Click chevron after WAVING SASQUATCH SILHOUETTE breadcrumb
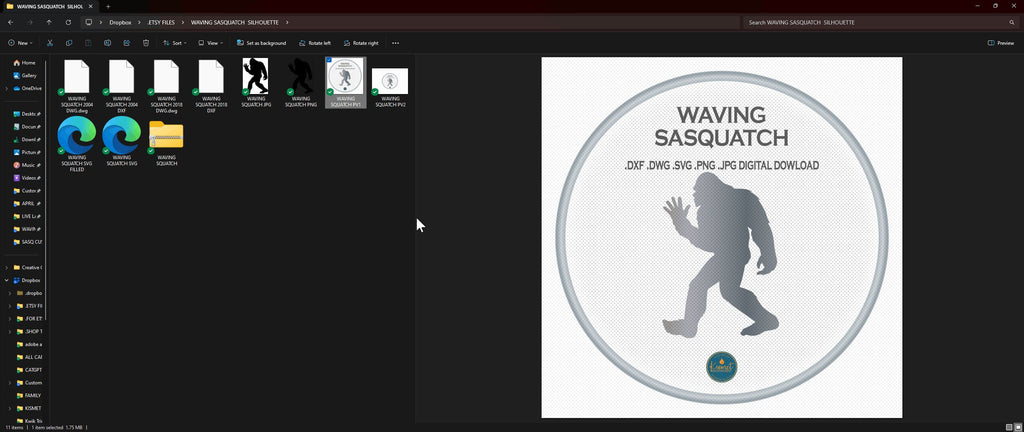 (x=287, y=22)
